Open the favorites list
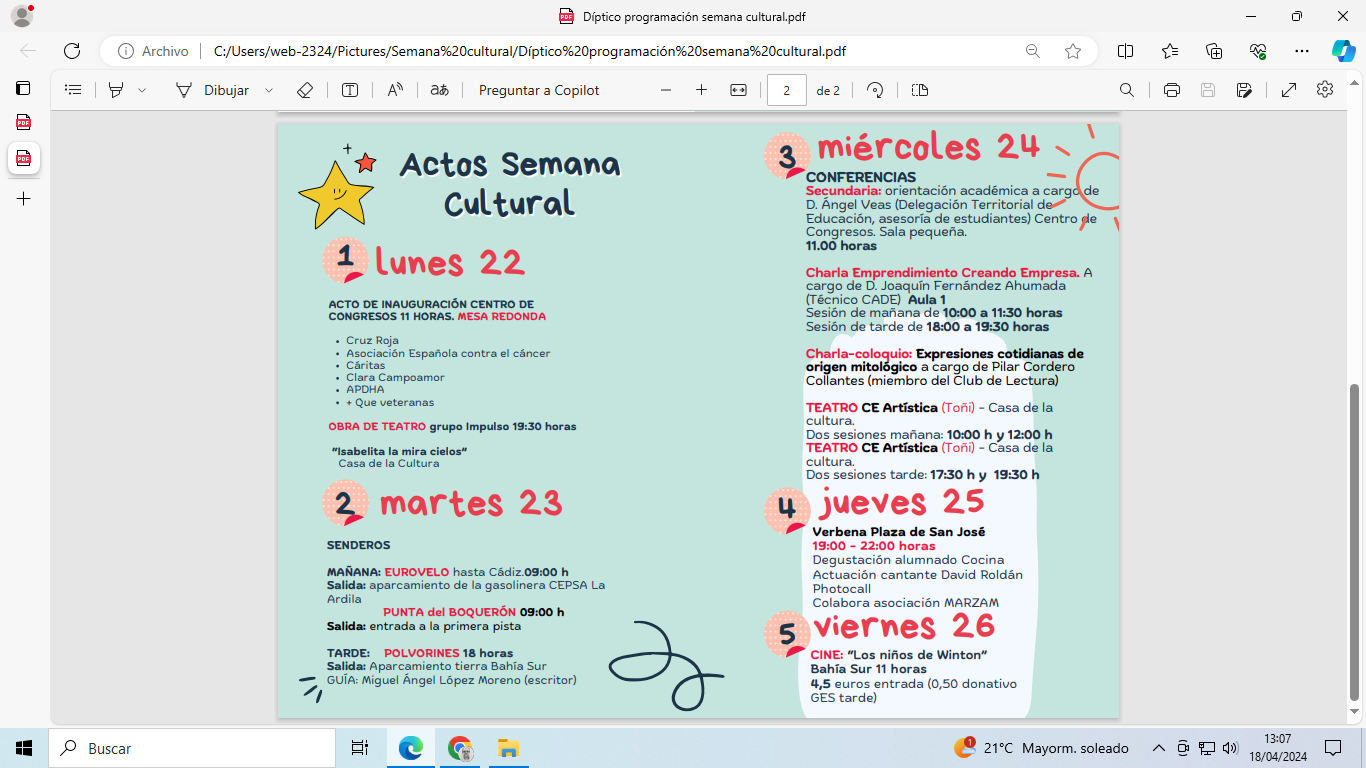This screenshot has height=768, width=1366. click(x=1170, y=51)
